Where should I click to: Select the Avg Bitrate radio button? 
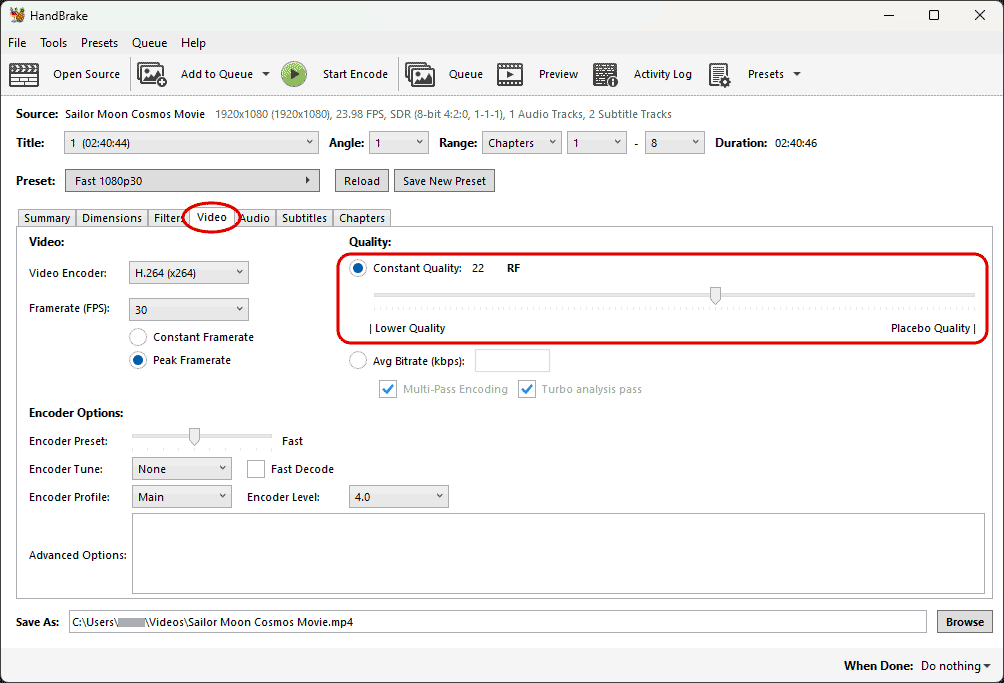tap(358, 361)
